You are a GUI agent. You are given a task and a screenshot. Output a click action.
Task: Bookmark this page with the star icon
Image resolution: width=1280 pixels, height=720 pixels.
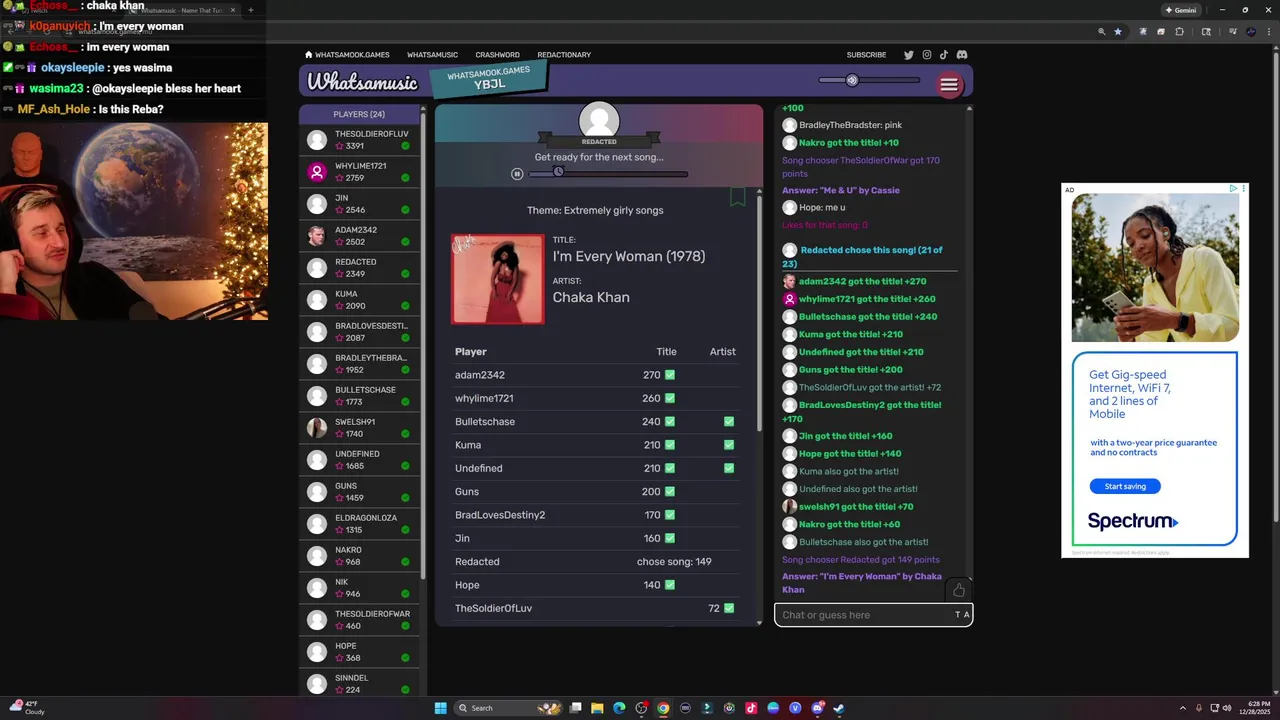pos(1118,31)
